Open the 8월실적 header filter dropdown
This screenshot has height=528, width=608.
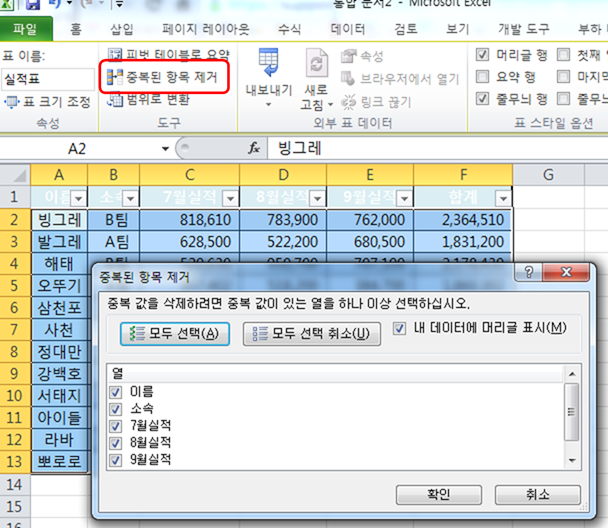pyautogui.click(x=318, y=199)
